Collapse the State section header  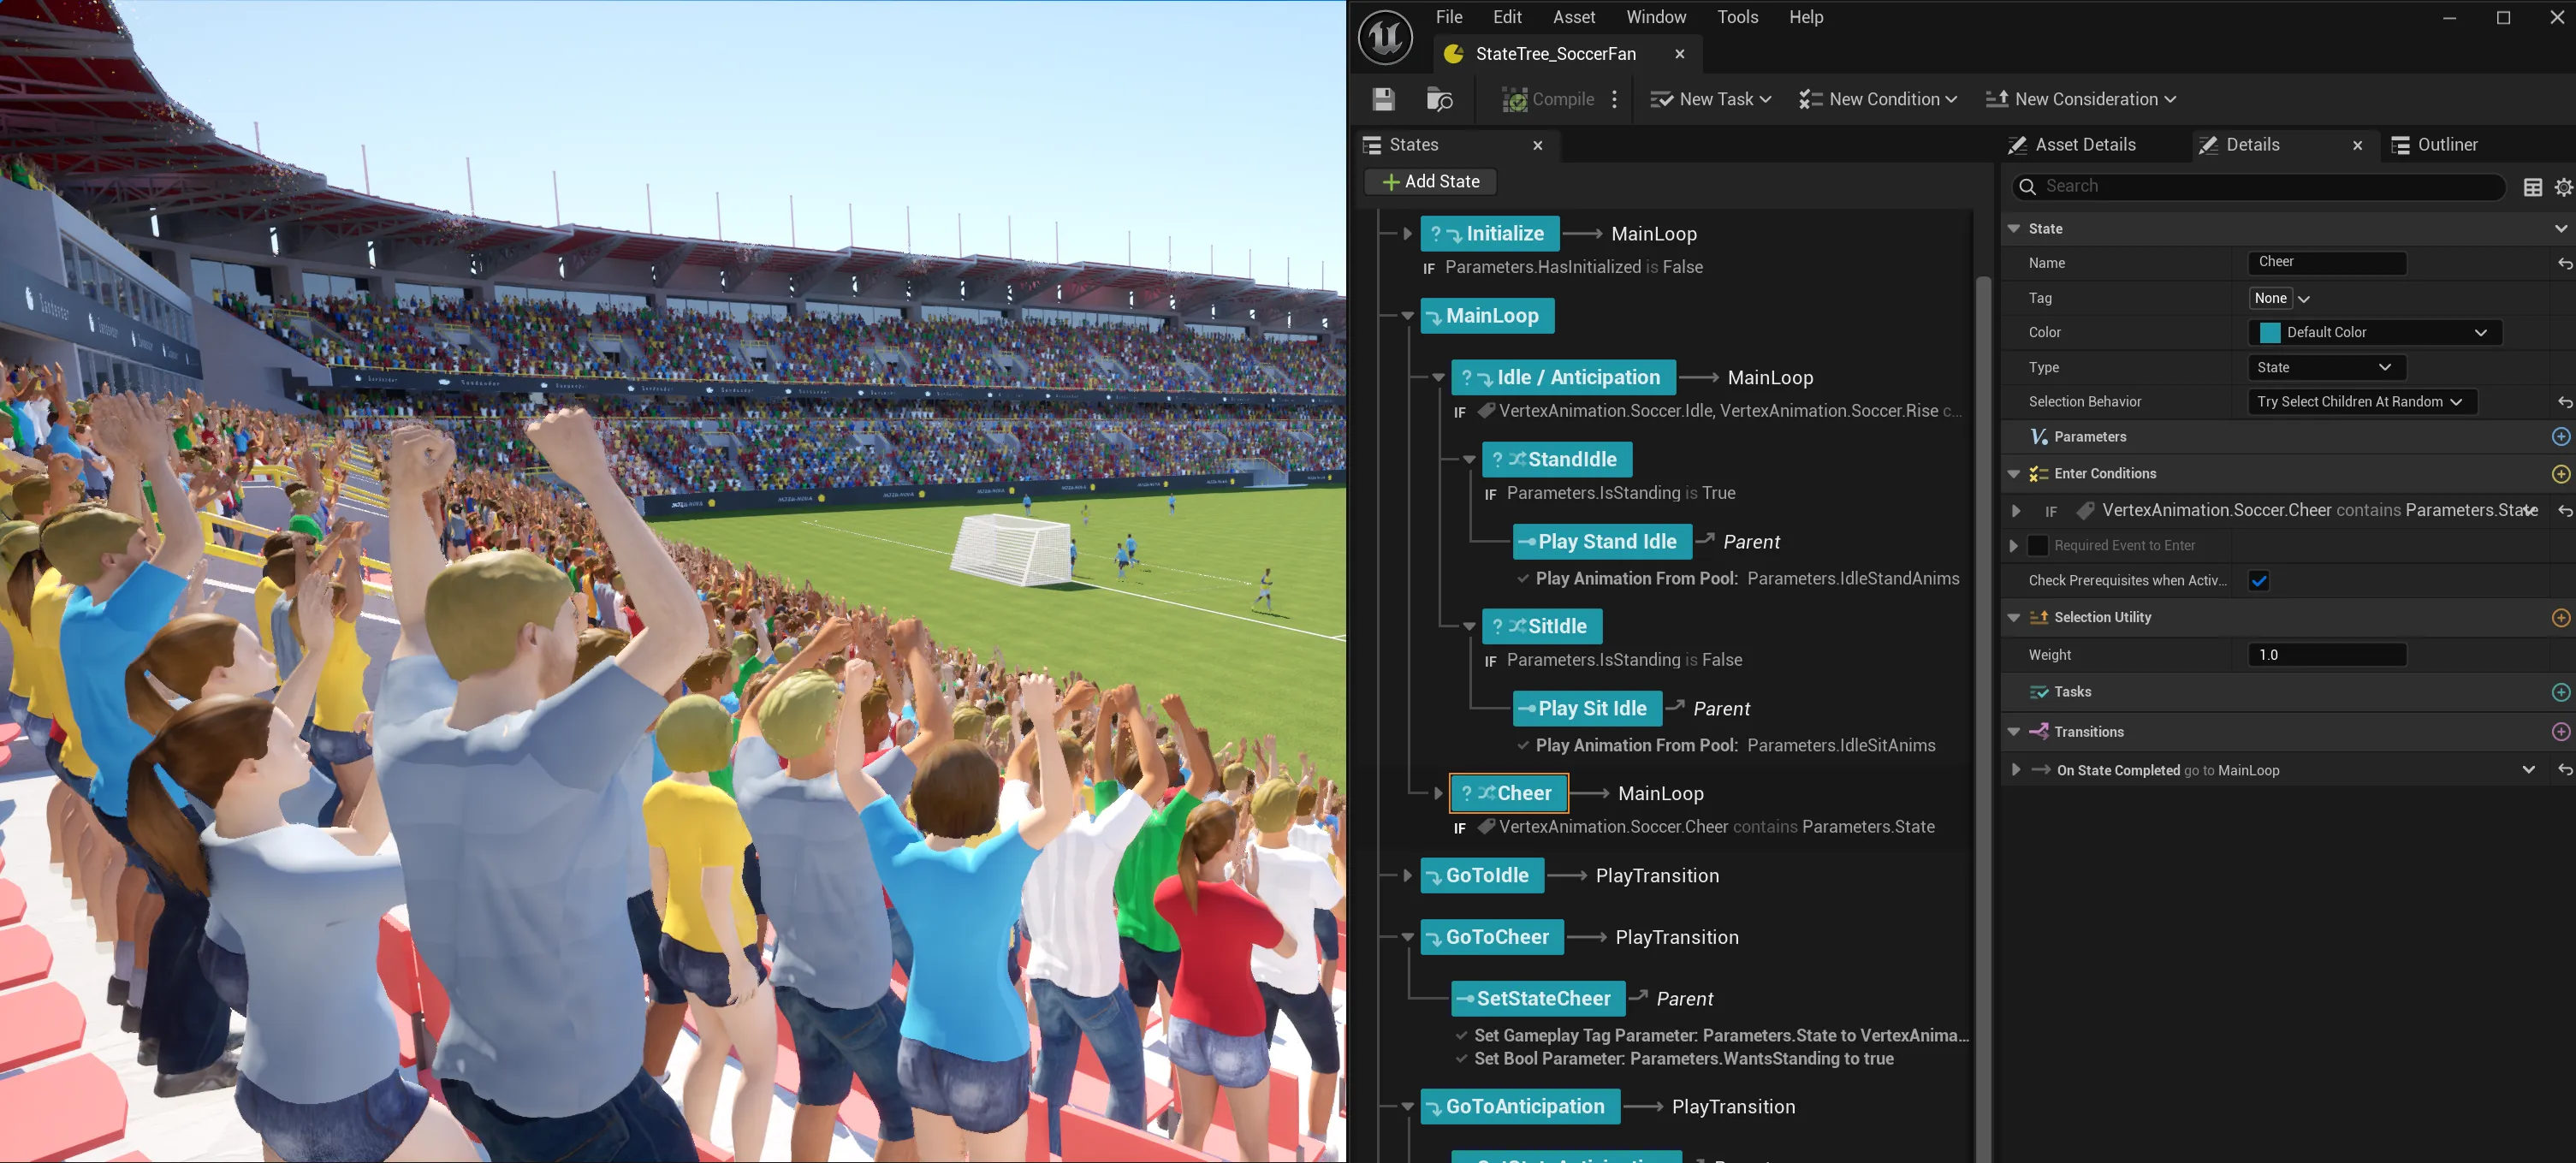click(x=2013, y=229)
